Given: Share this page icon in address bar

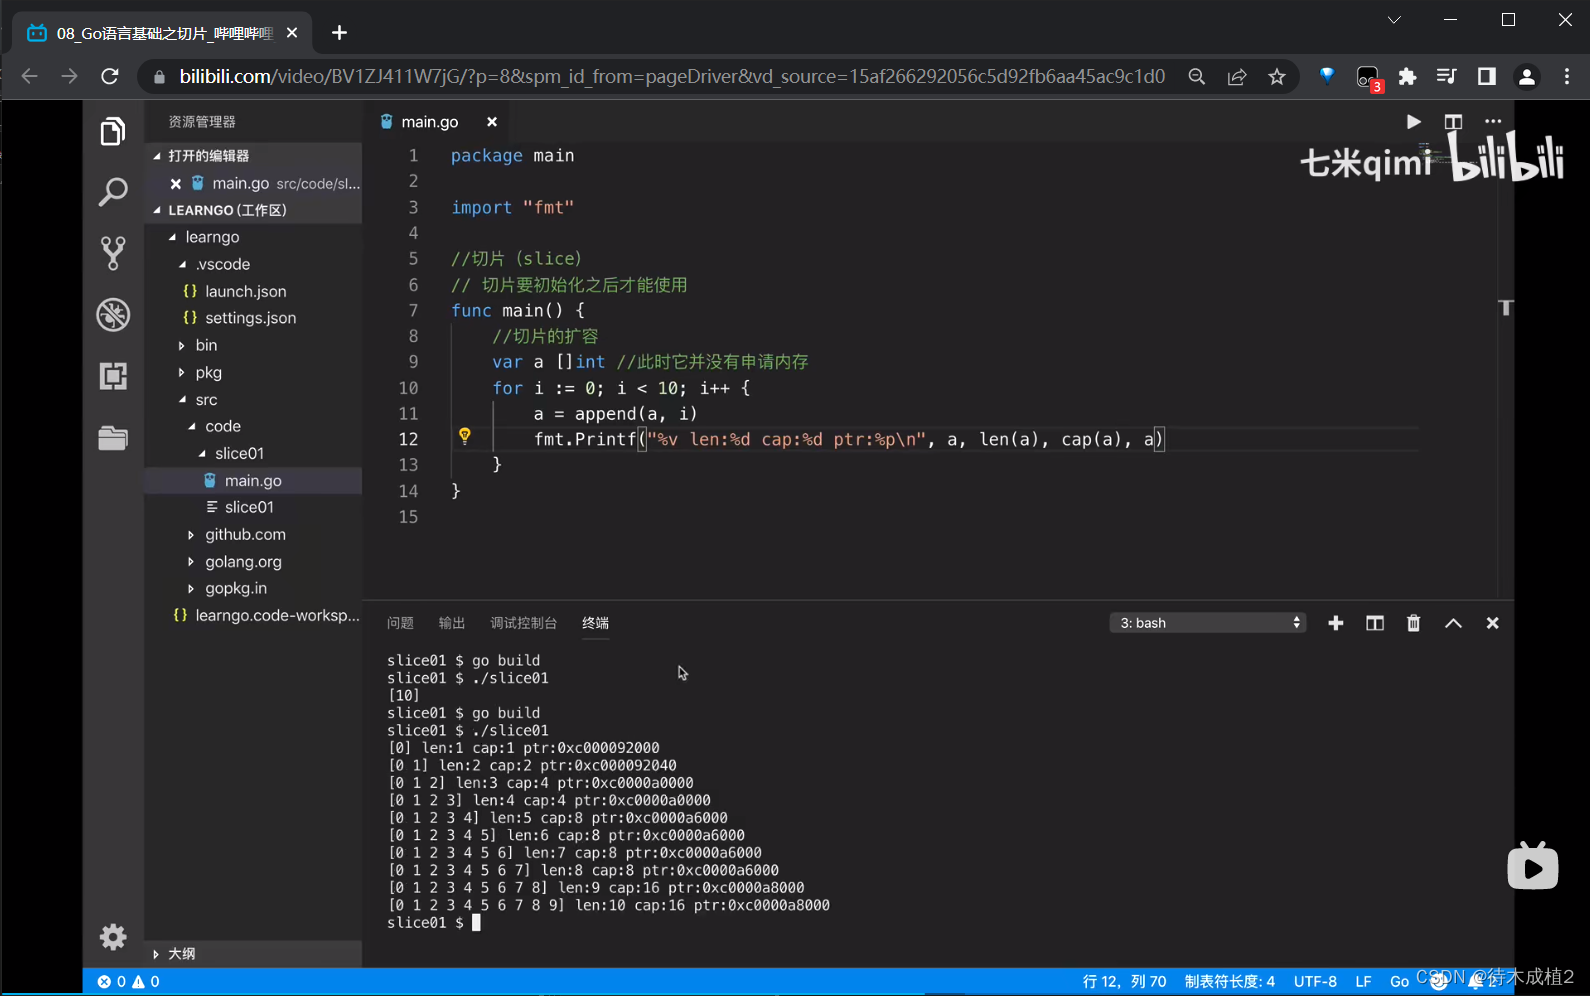Looking at the screenshot, I should point(1237,77).
